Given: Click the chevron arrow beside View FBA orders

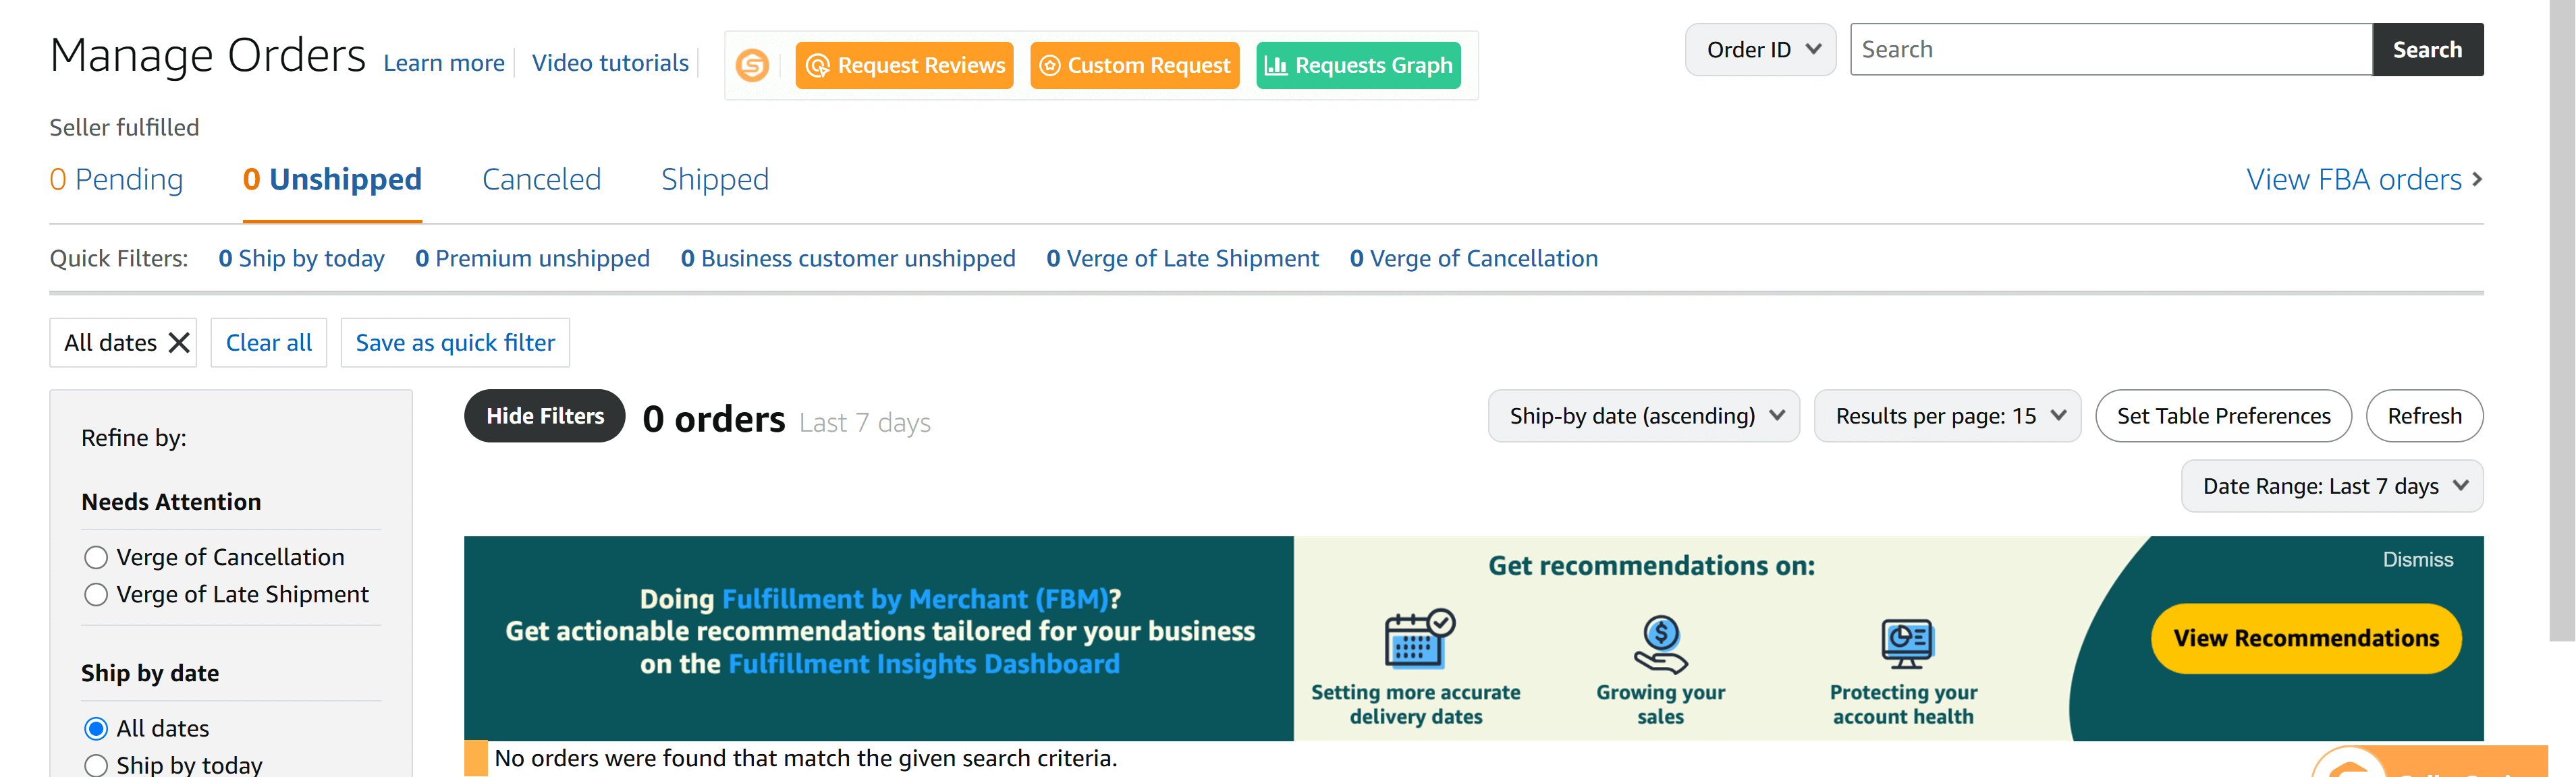Looking at the screenshot, I should coord(2476,179).
